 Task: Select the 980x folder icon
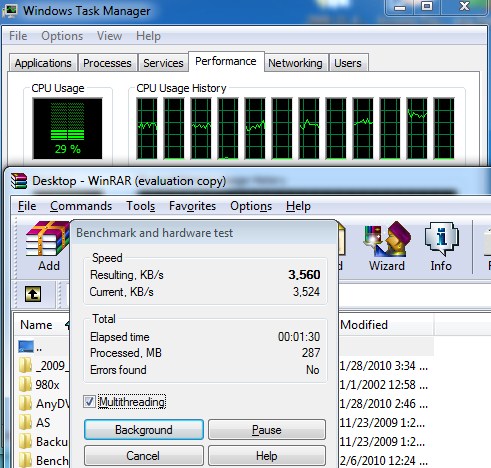point(25,385)
